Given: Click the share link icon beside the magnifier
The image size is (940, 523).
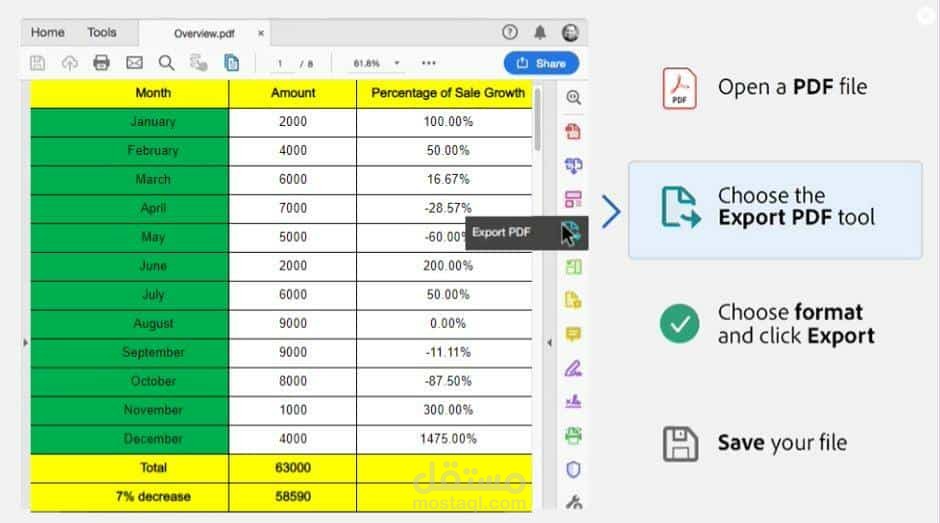Looking at the screenshot, I should [x=198, y=63].
